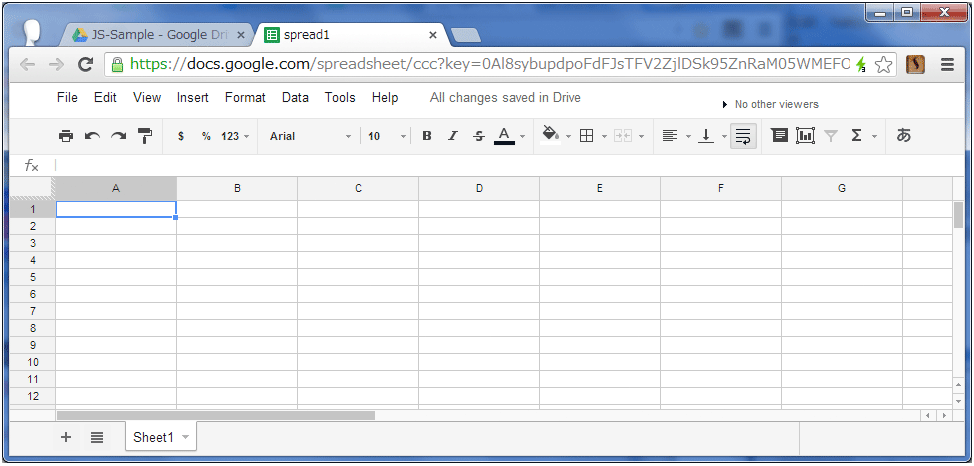
Task: Click the merge cells icon
Action: pos(622,136)
